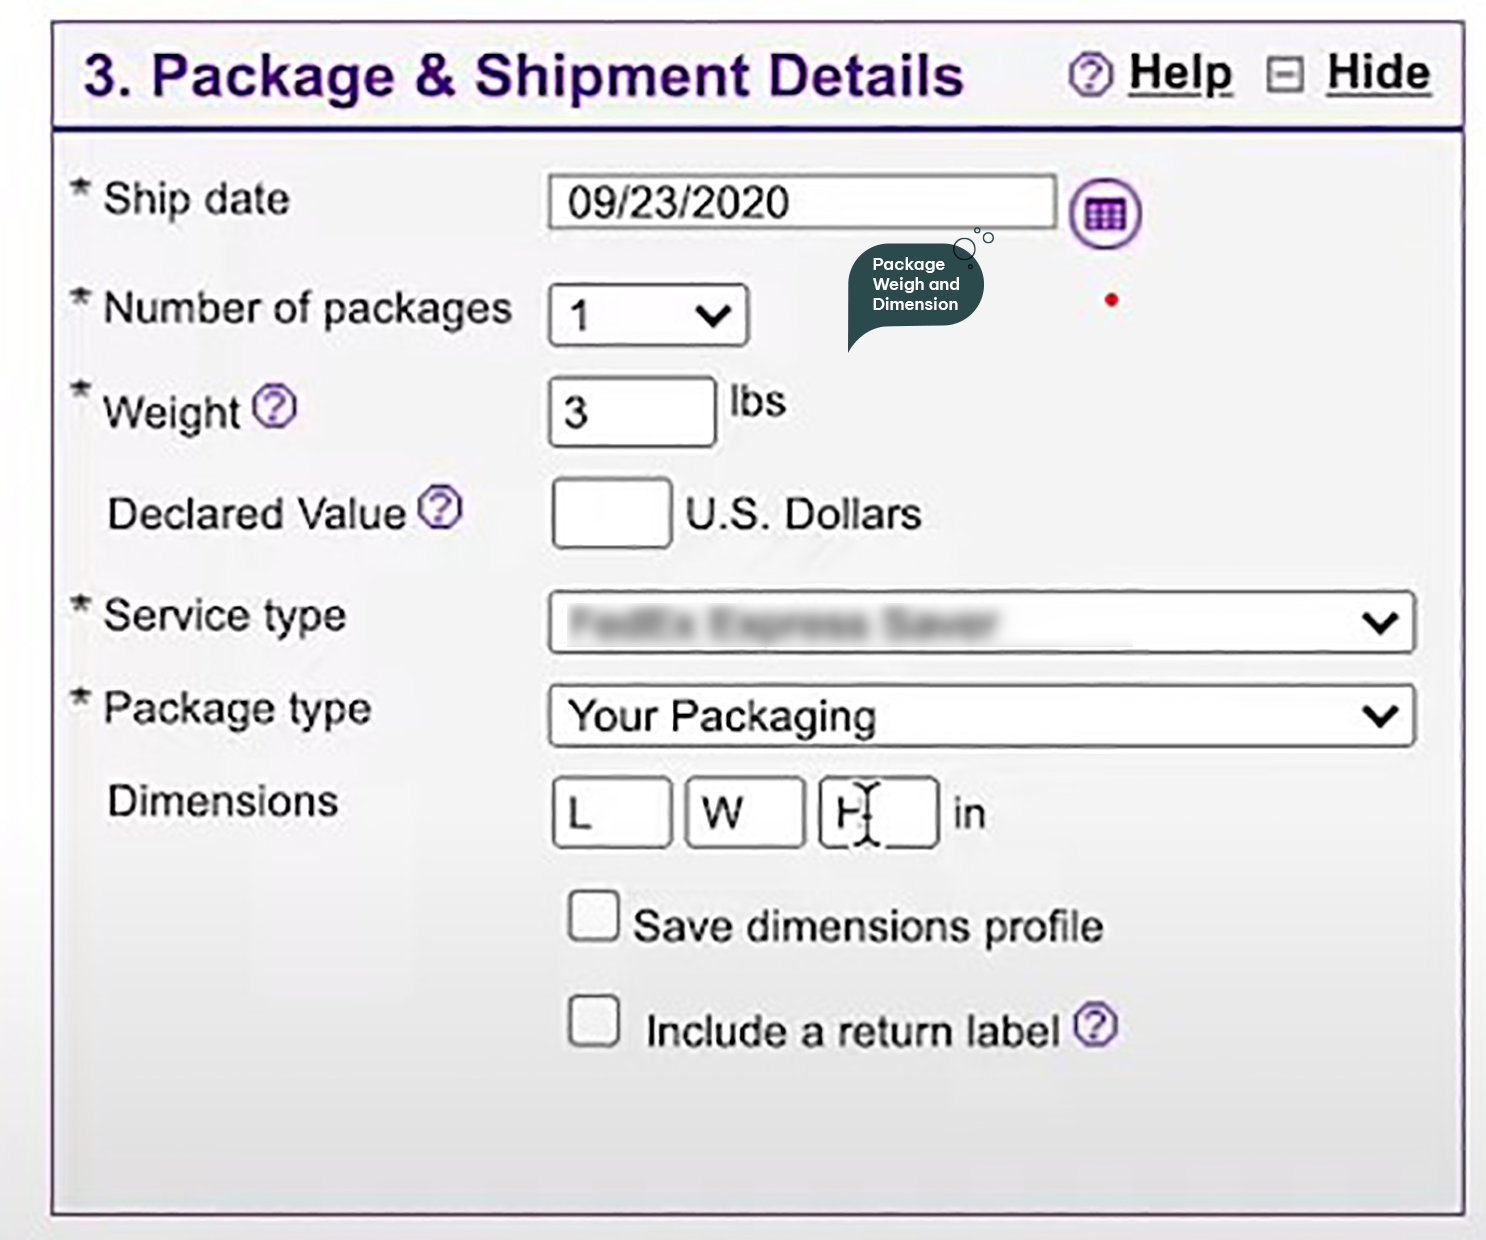
Task: Open the Help link
Action: tap(1180, 74)
